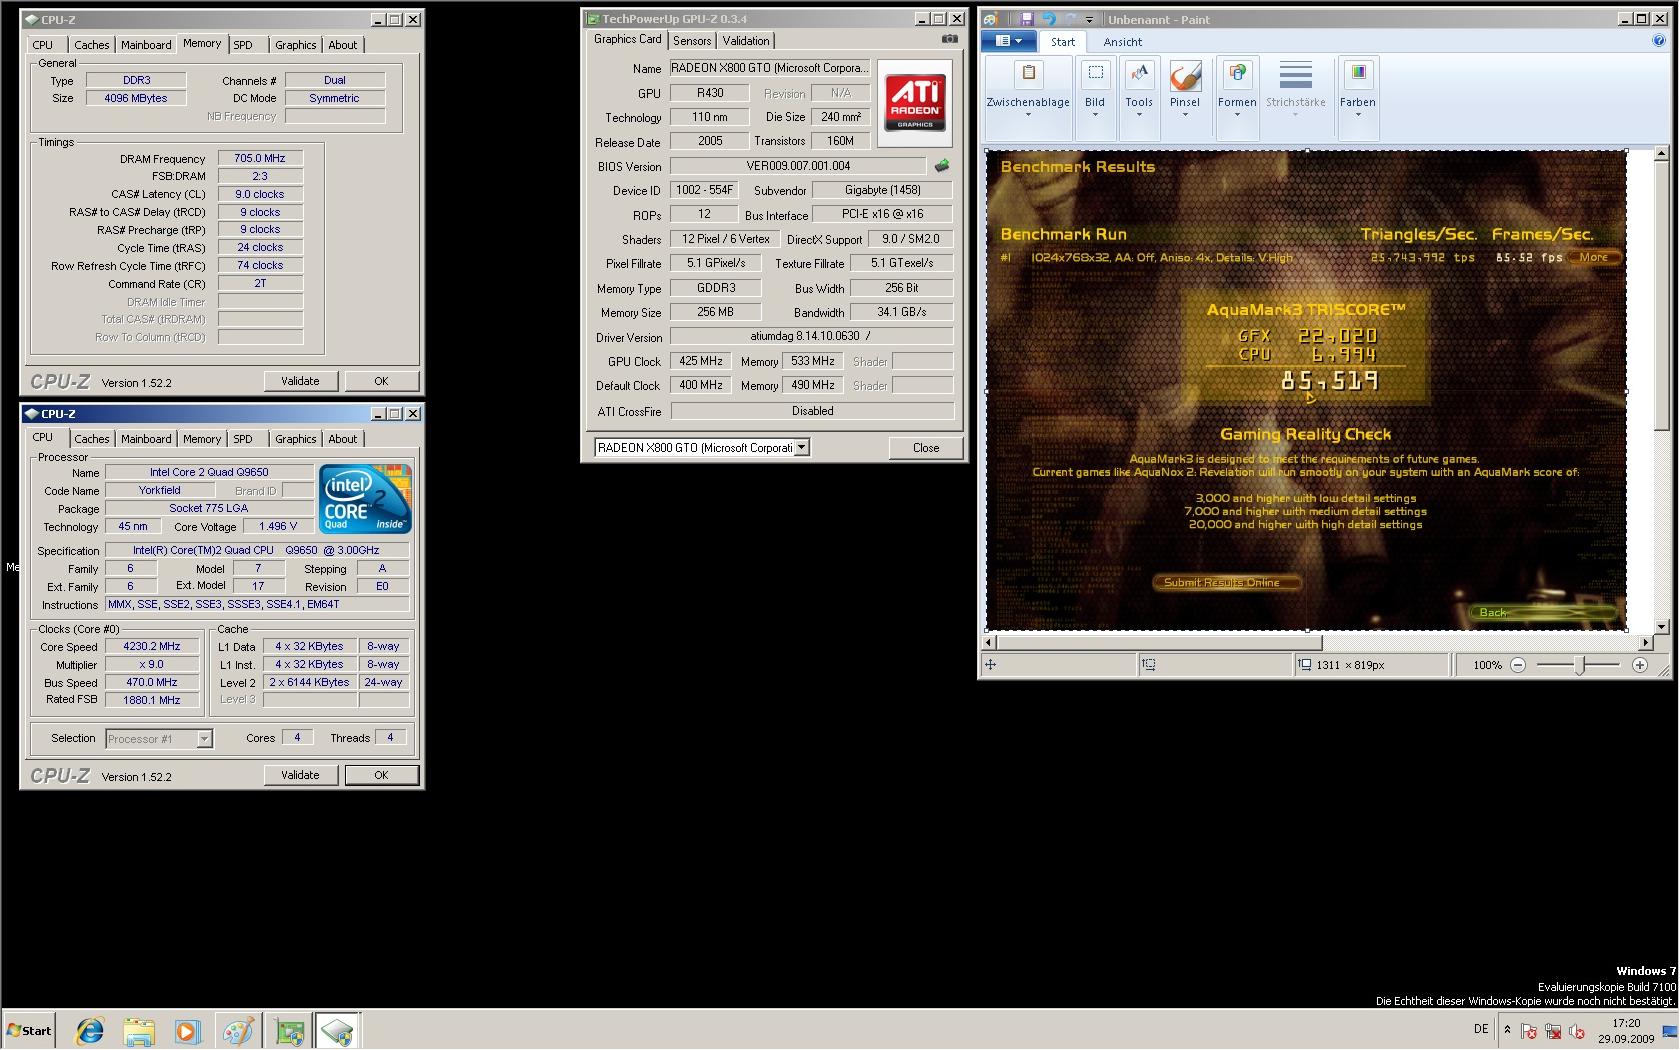
Task: Expand the Formen group dropdown
Action: (x=1237, y=115)
